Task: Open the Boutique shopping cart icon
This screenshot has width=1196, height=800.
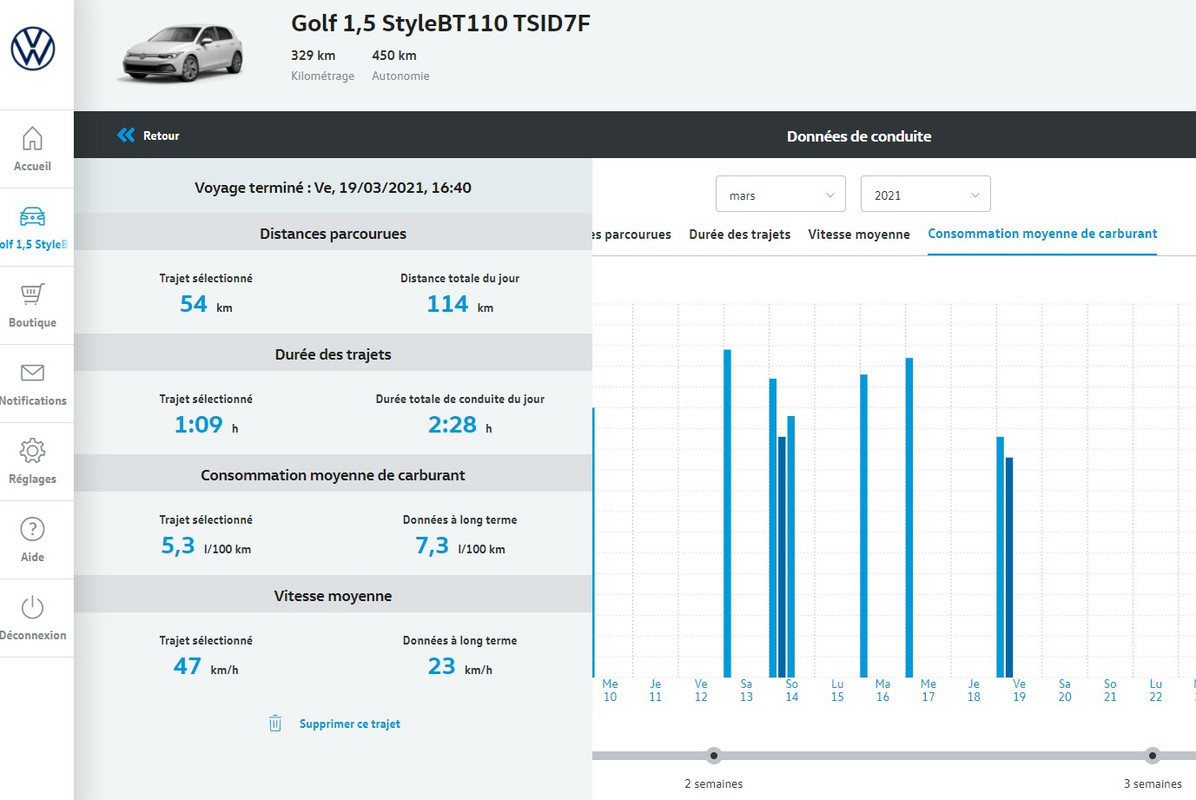Action: [32, 294]
